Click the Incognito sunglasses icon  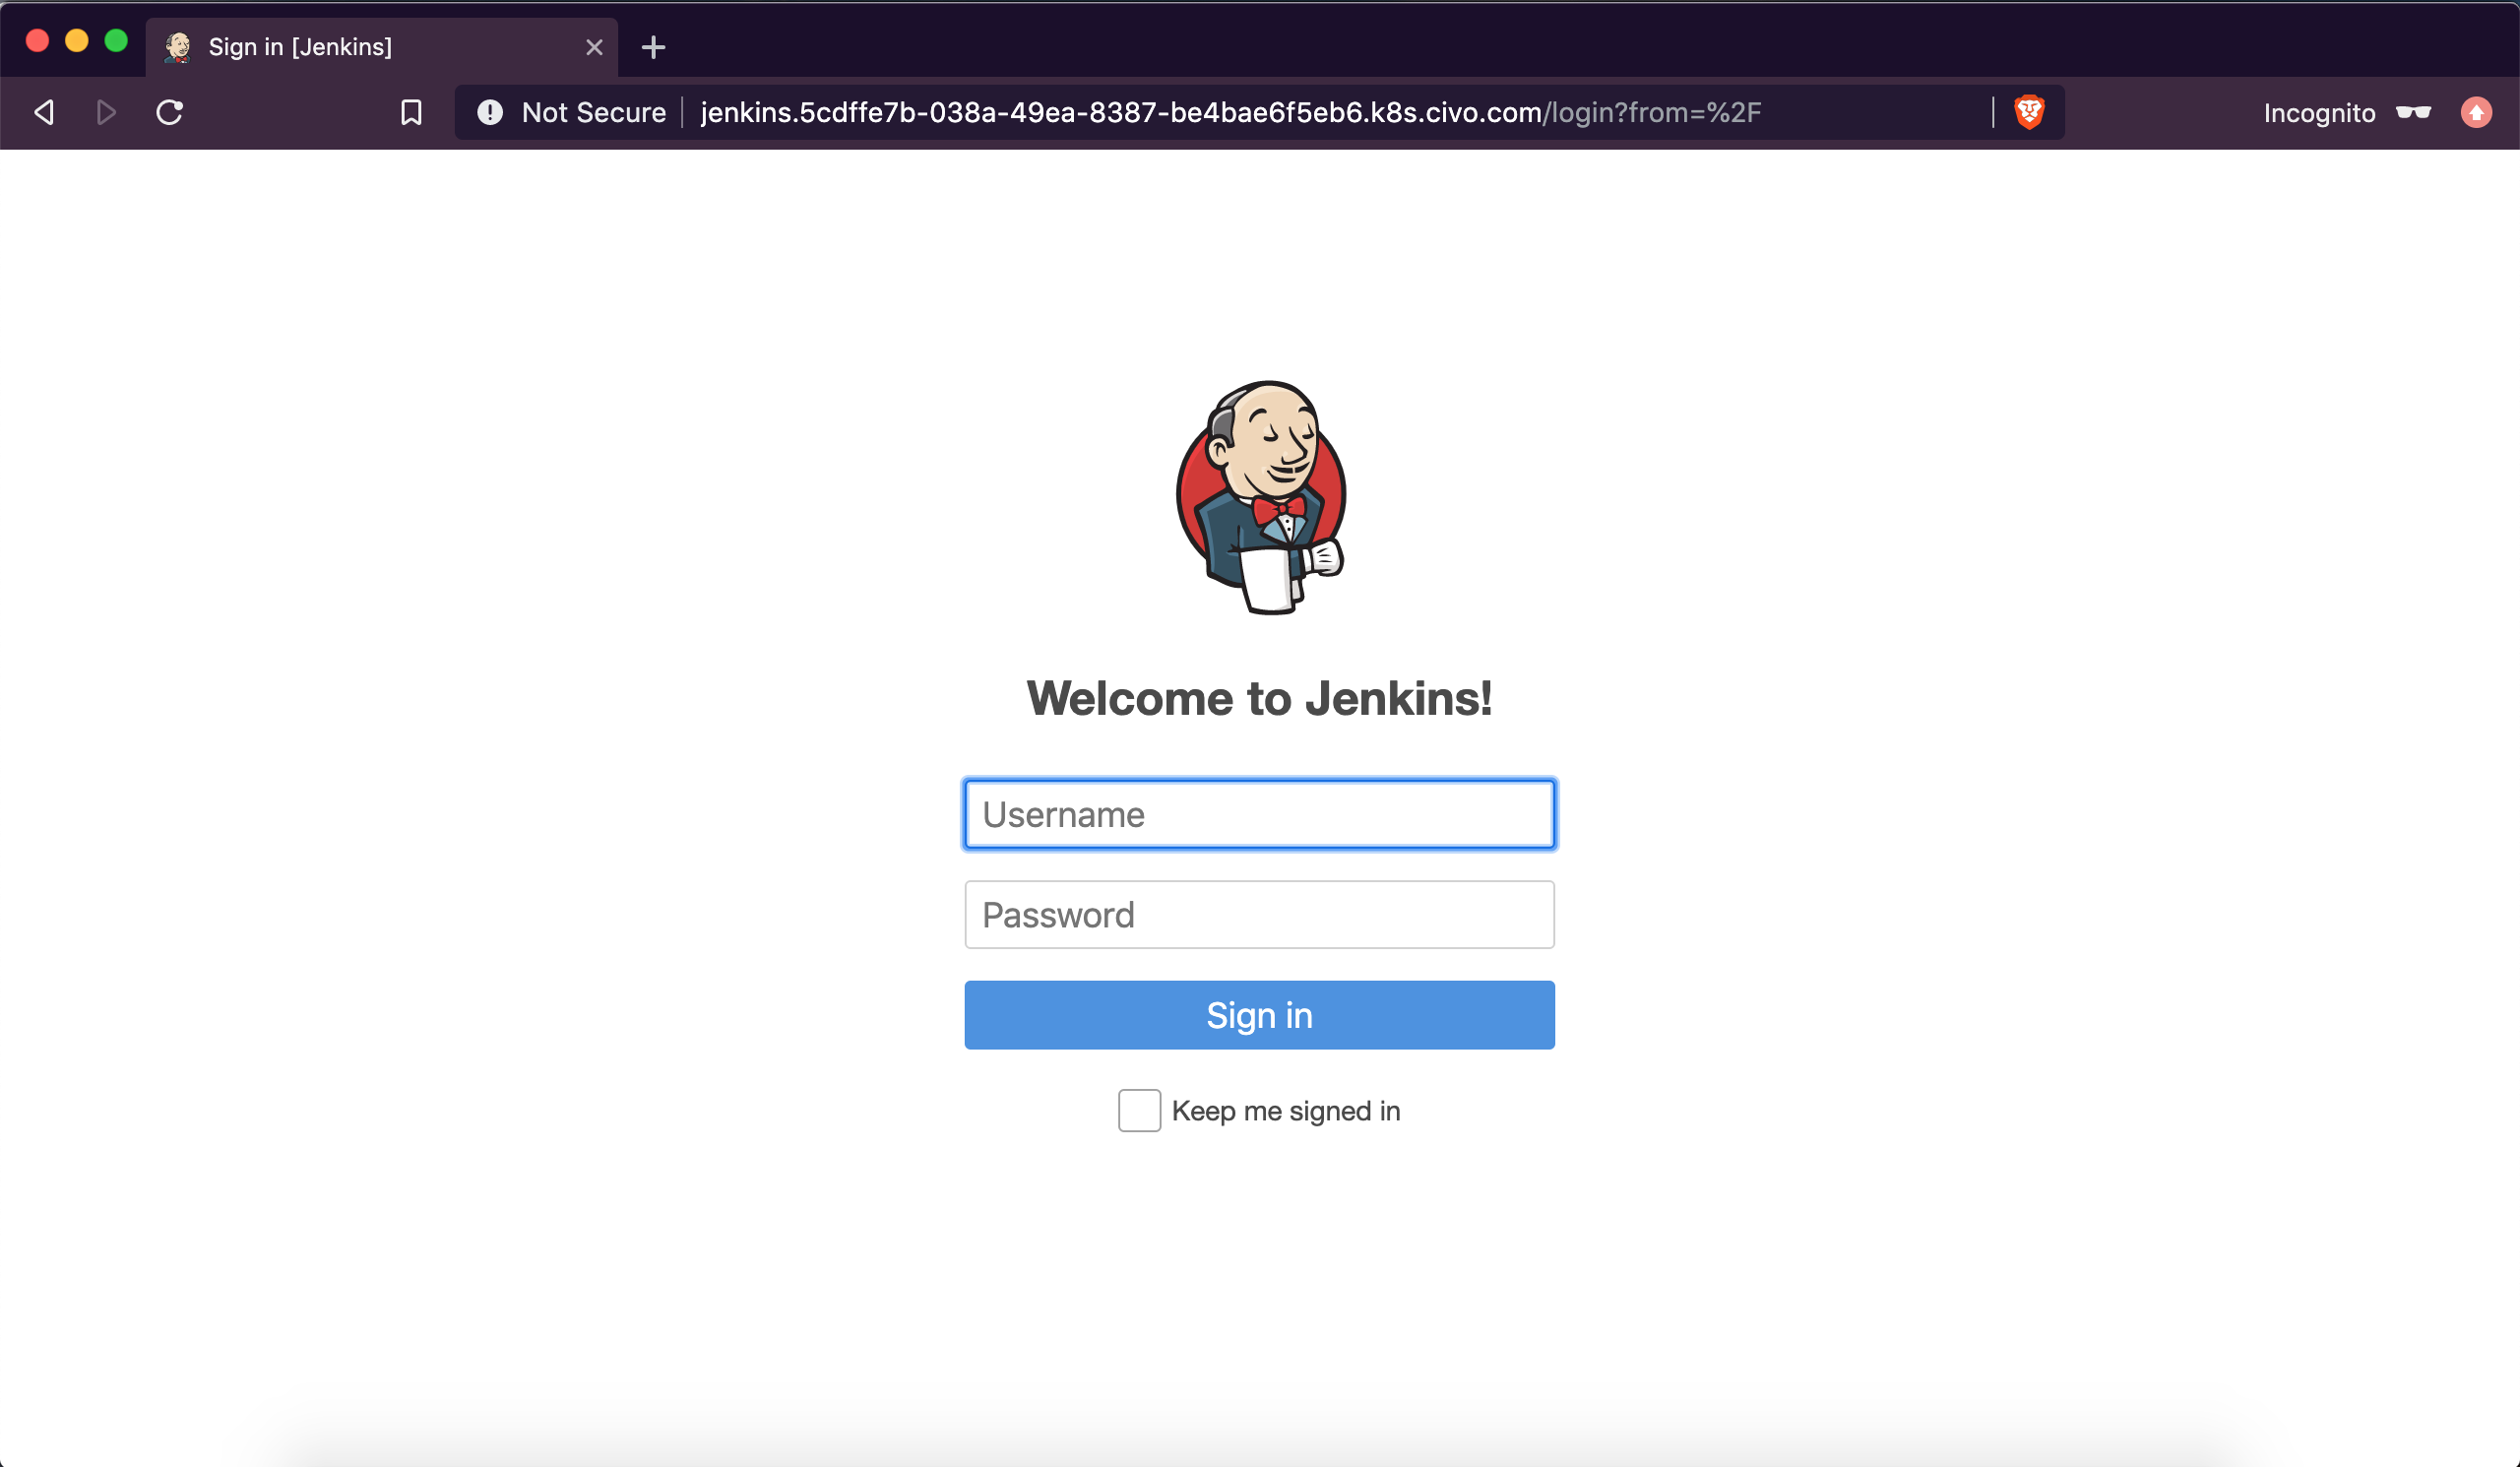2413,112
